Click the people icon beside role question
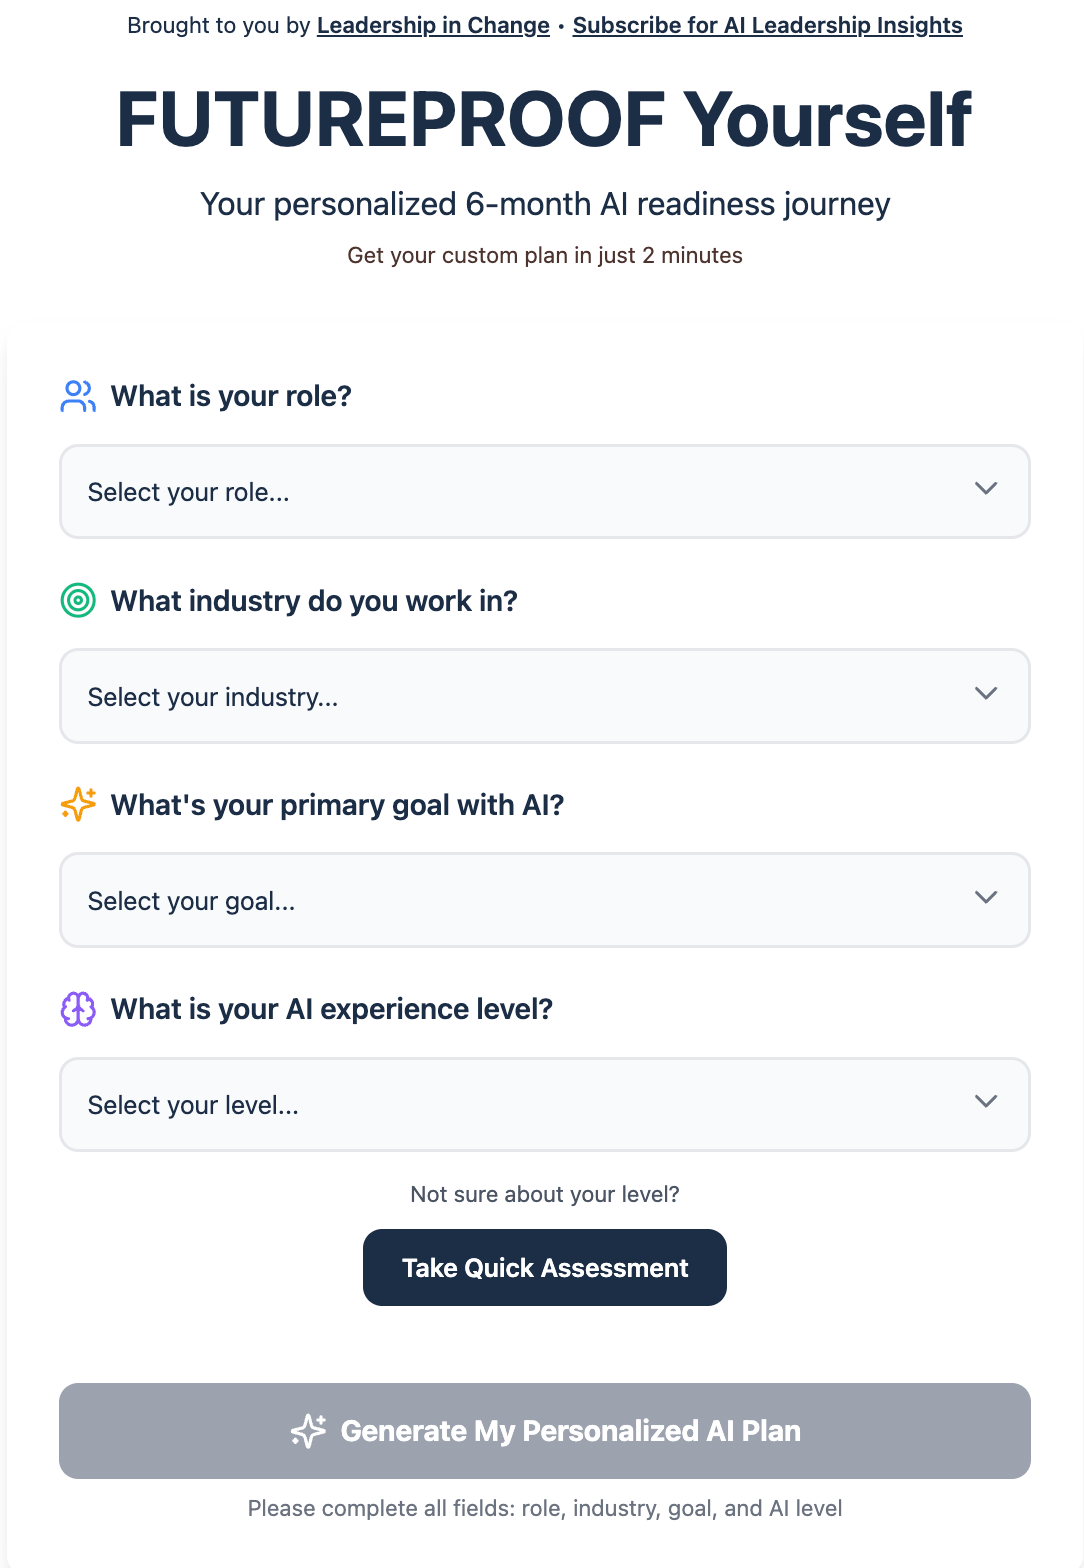 (x=78, y=396)
